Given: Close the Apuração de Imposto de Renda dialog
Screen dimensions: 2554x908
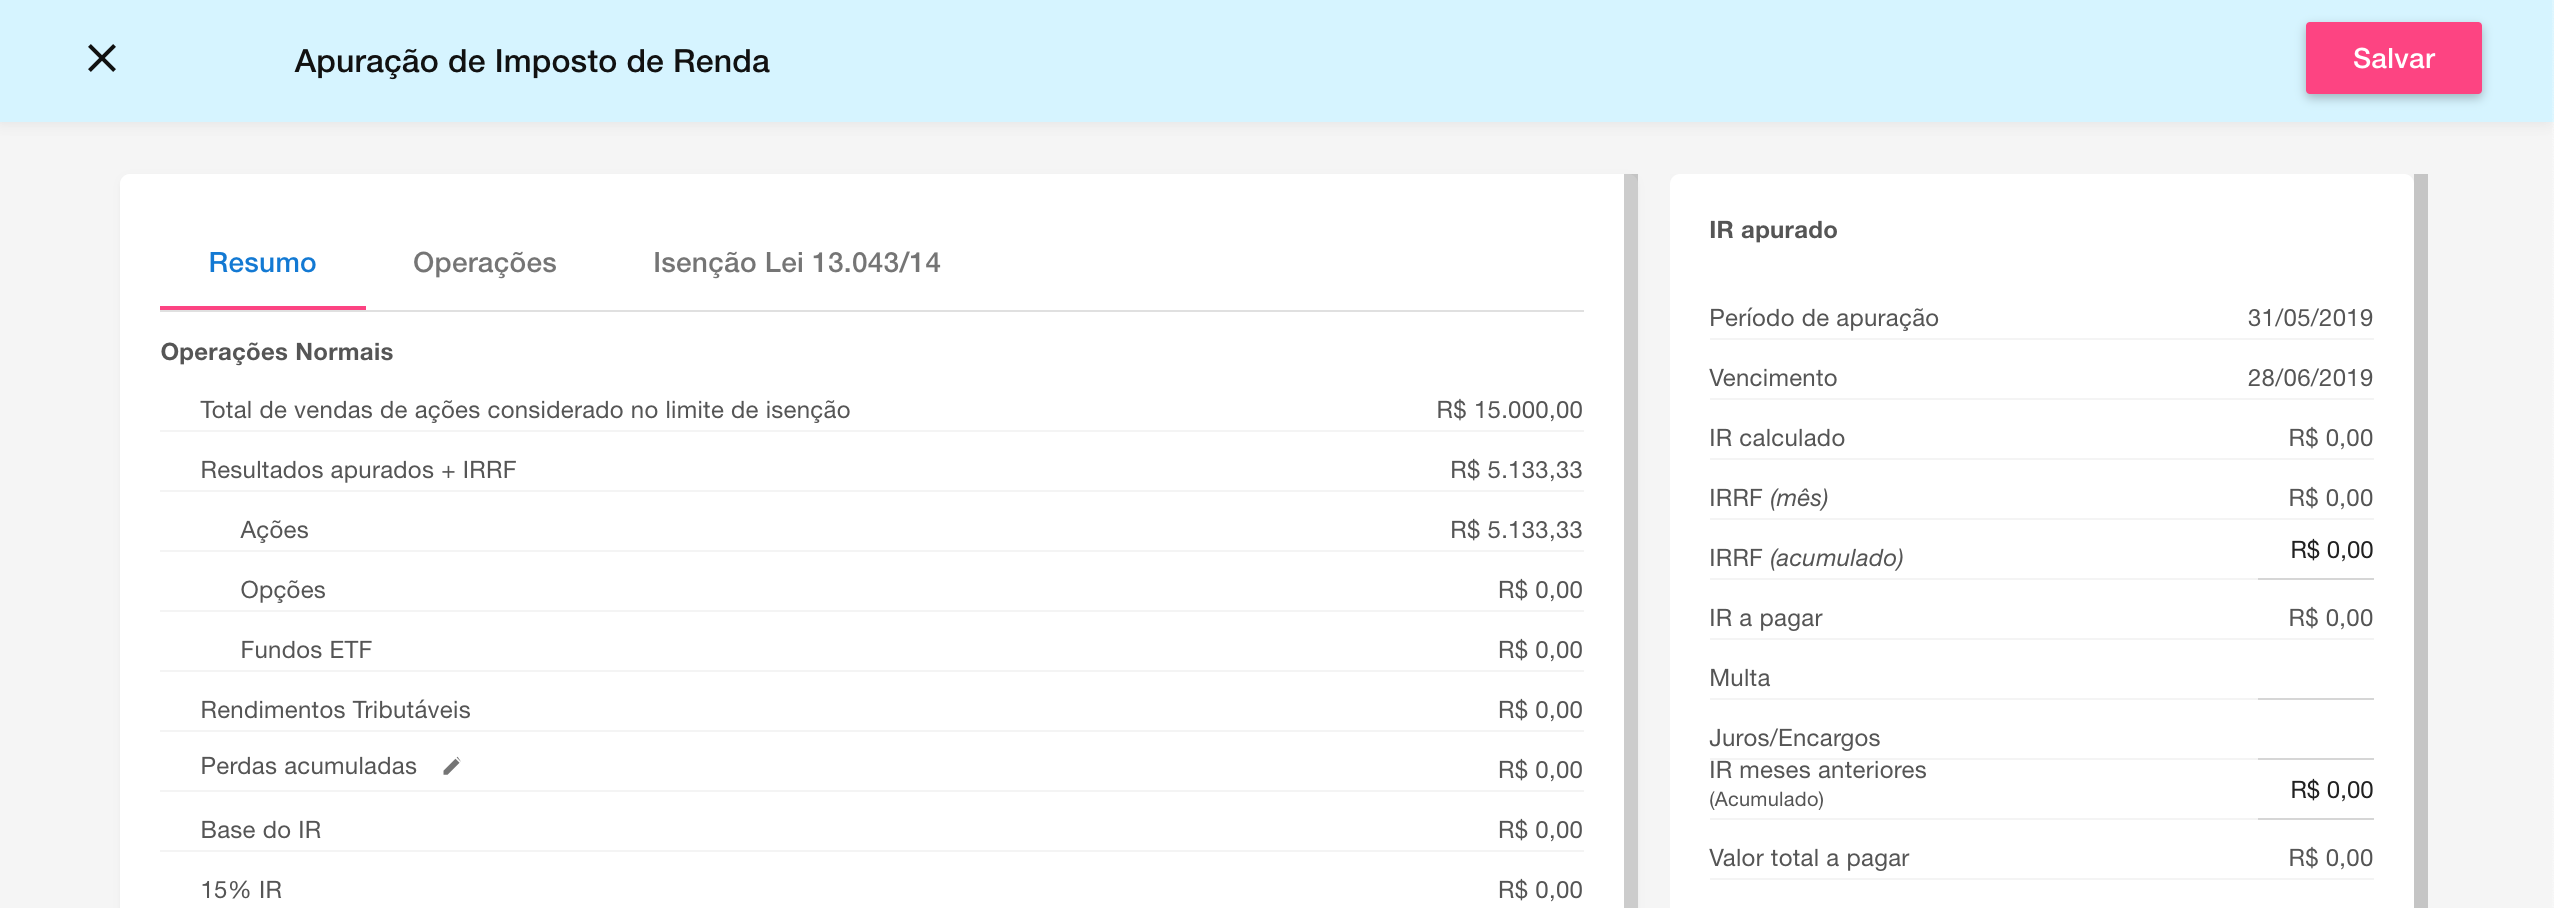Looking at the screenshot, I should 102,59.
